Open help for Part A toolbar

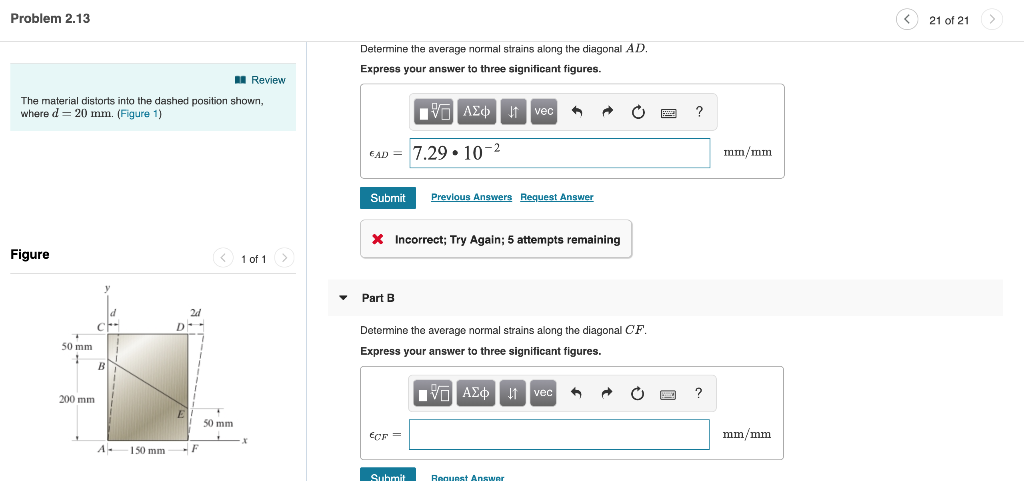(x=699, y=112)
